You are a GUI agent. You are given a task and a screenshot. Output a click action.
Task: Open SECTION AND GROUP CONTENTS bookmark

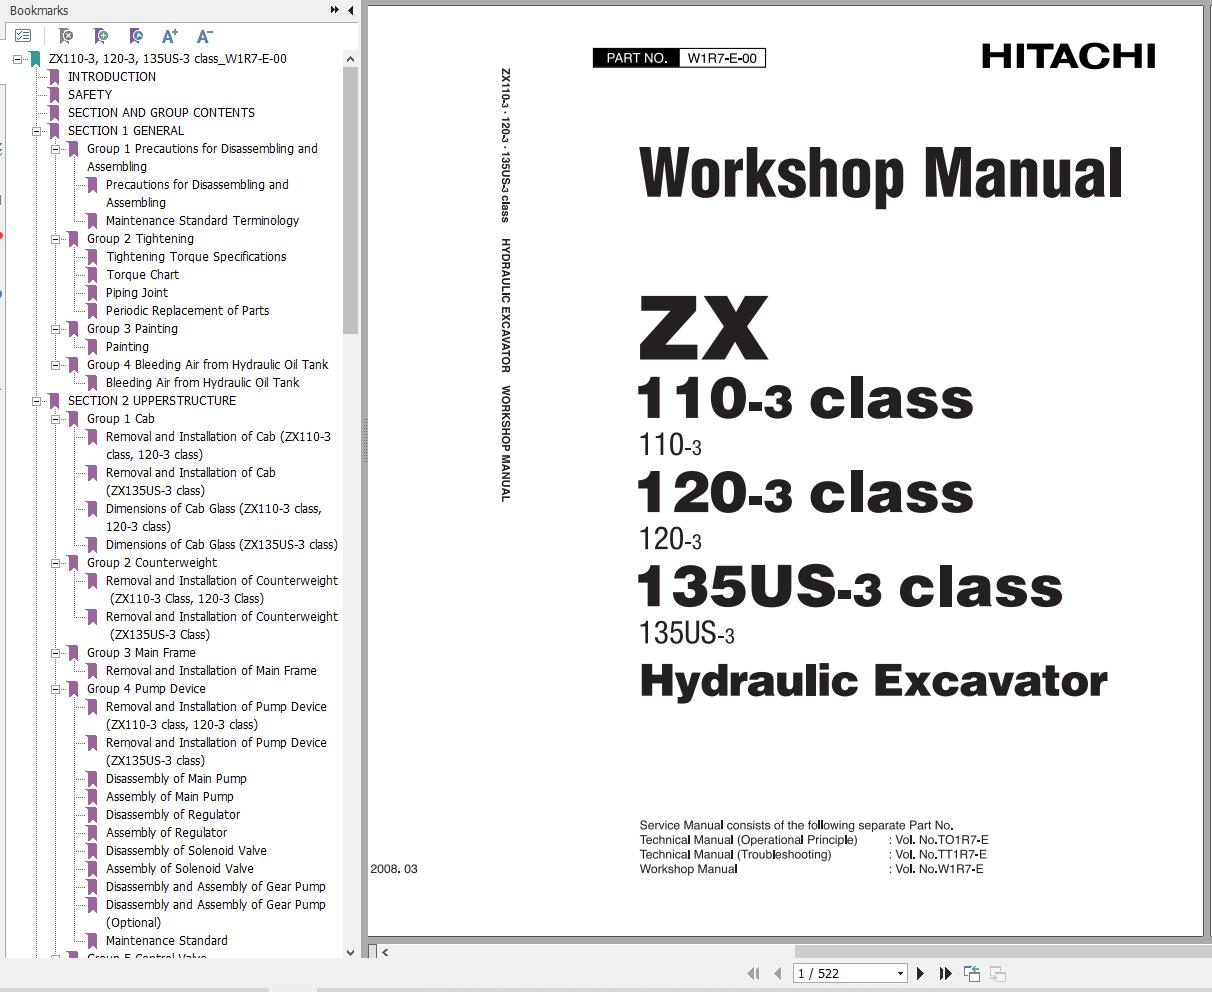tap(161, 113)
